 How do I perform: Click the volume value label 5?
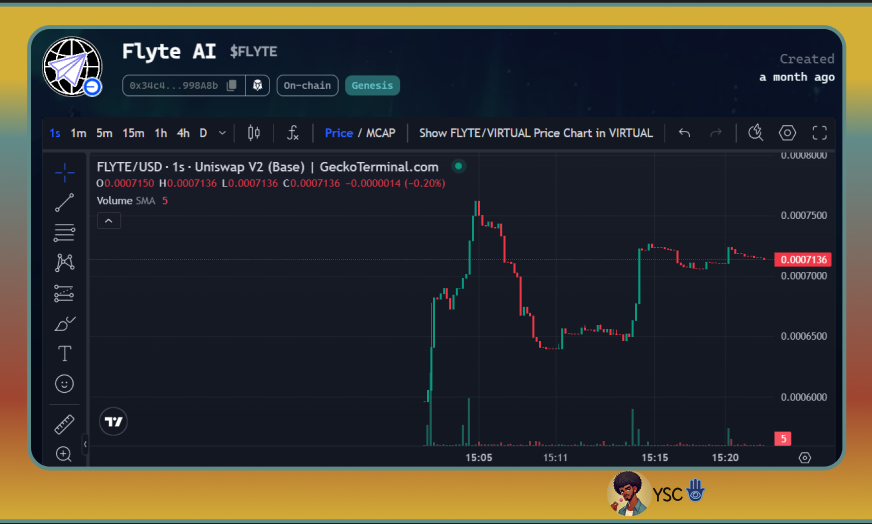(x=783, y=438)
